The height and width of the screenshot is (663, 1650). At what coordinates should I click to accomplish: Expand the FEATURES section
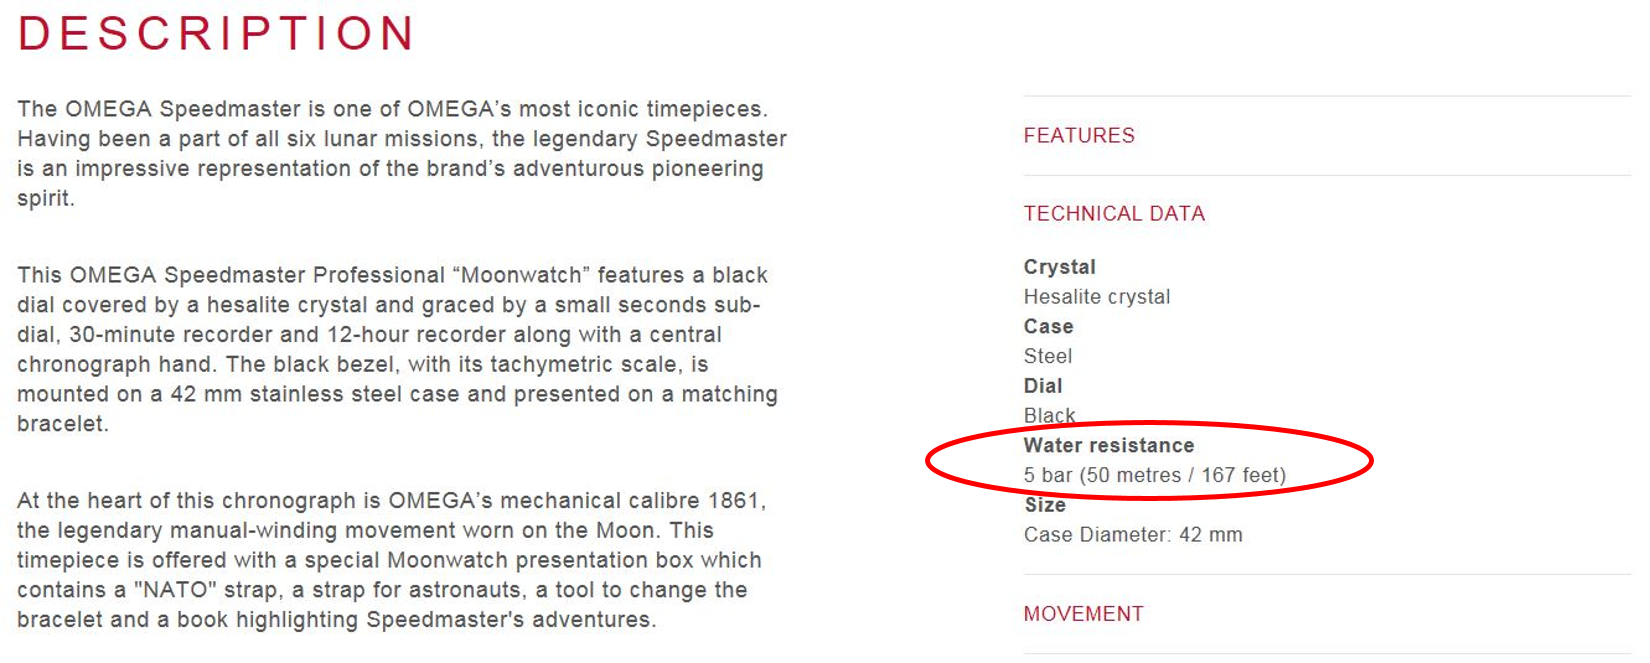1079,135
